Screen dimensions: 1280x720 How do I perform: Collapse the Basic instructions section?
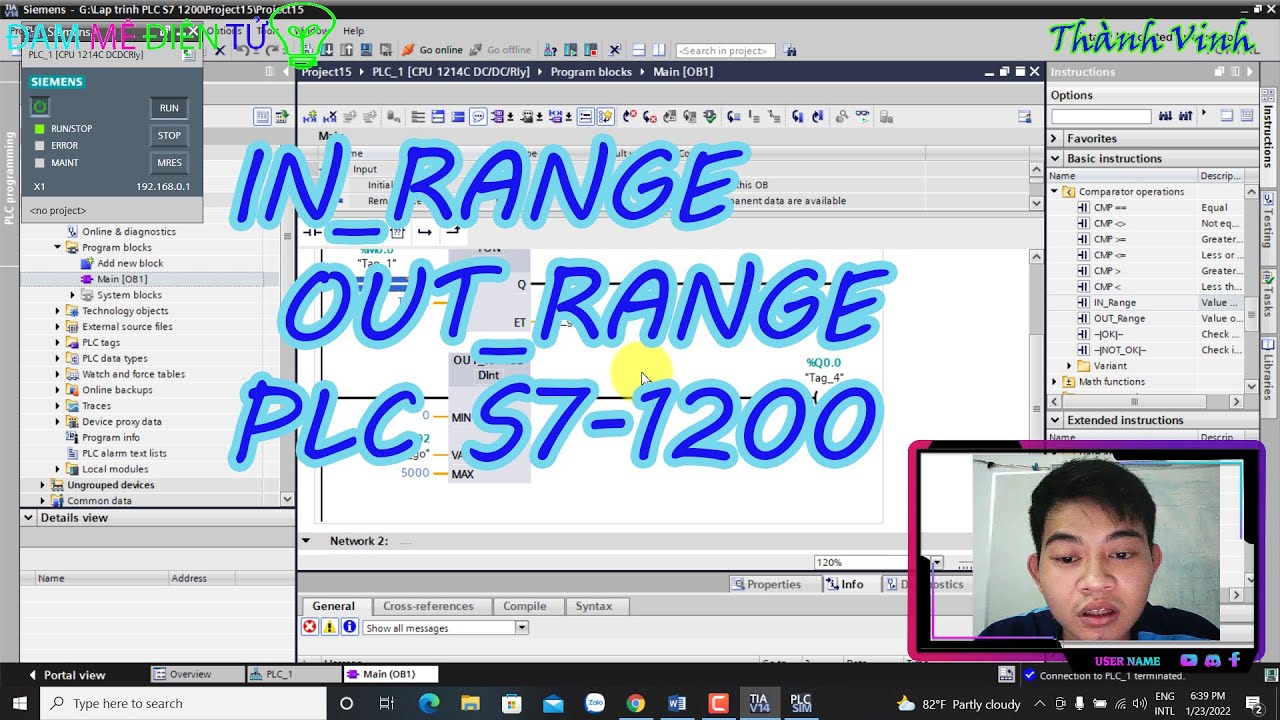(x=1054, y=158)
